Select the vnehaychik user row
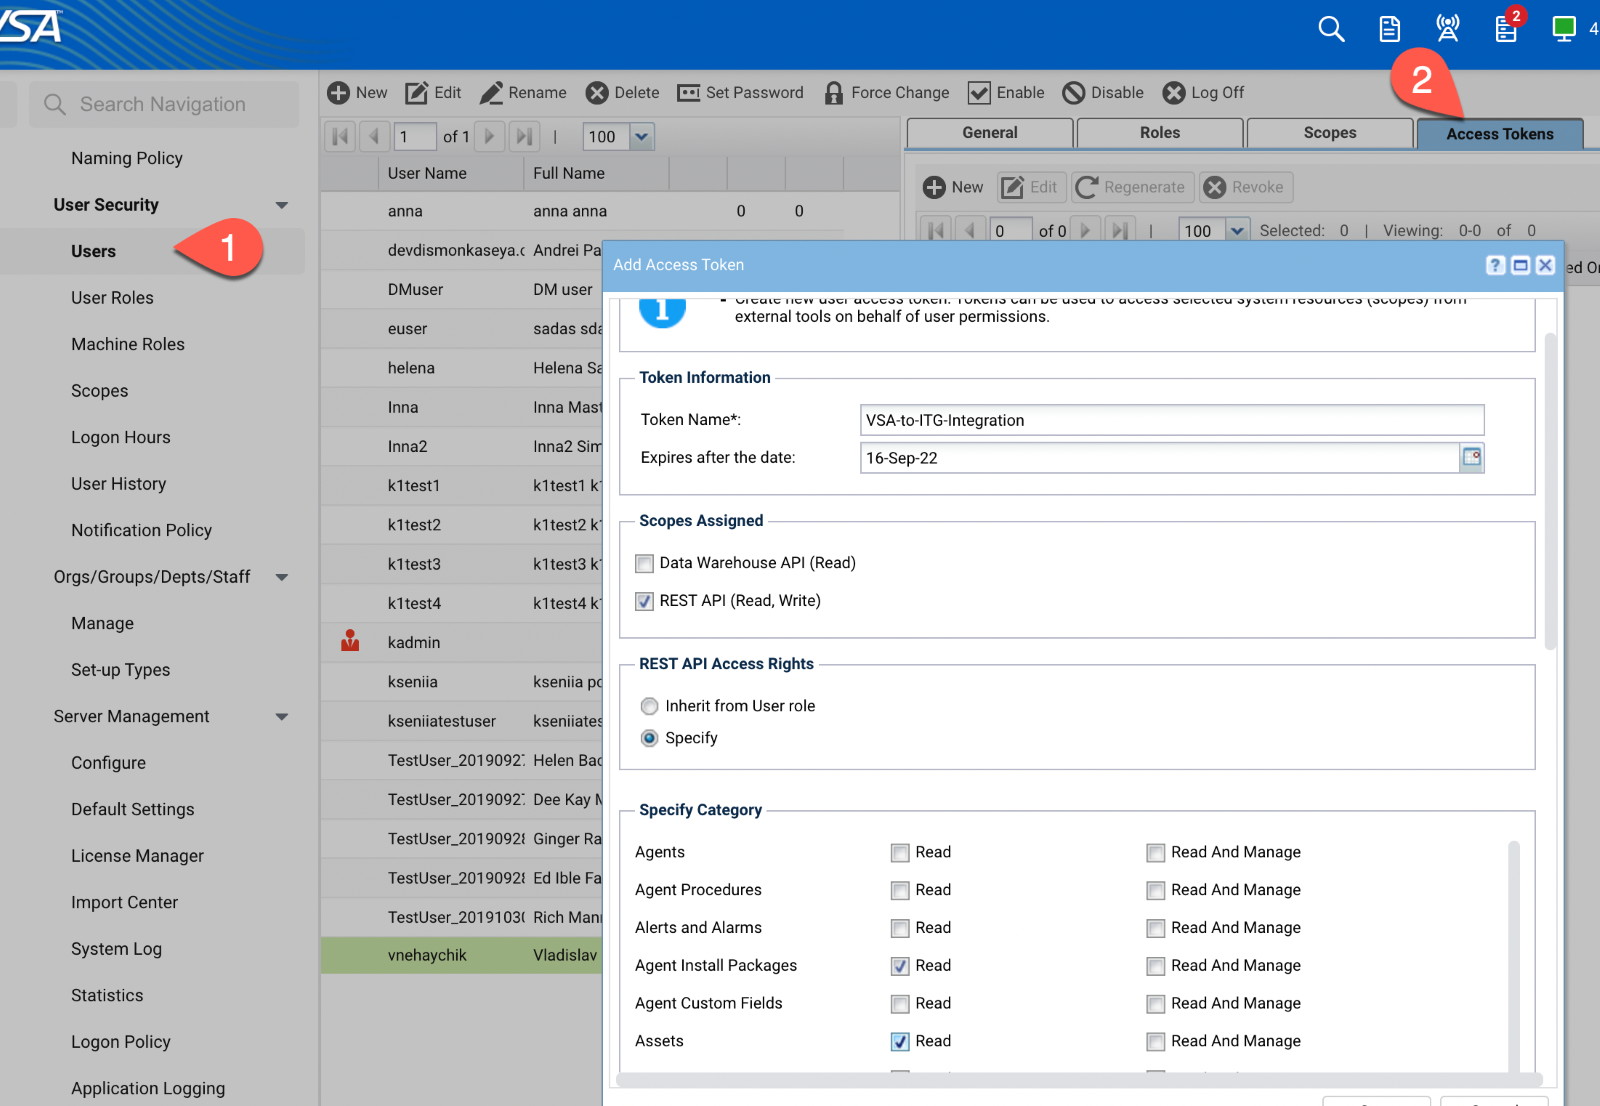Viewport: 1600px width, 1106px height. [x=461, y=955]
